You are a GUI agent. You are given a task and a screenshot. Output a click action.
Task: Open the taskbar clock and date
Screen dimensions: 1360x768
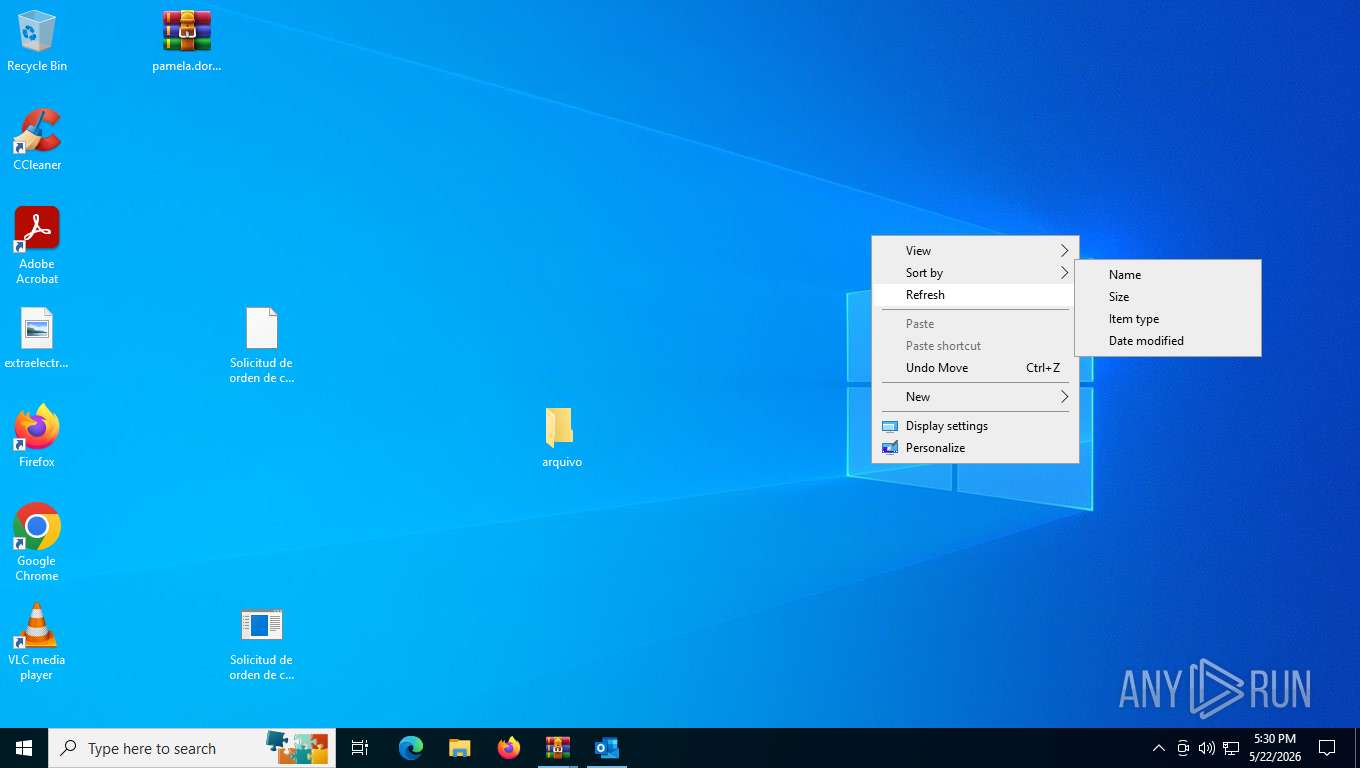[1275, 748]
